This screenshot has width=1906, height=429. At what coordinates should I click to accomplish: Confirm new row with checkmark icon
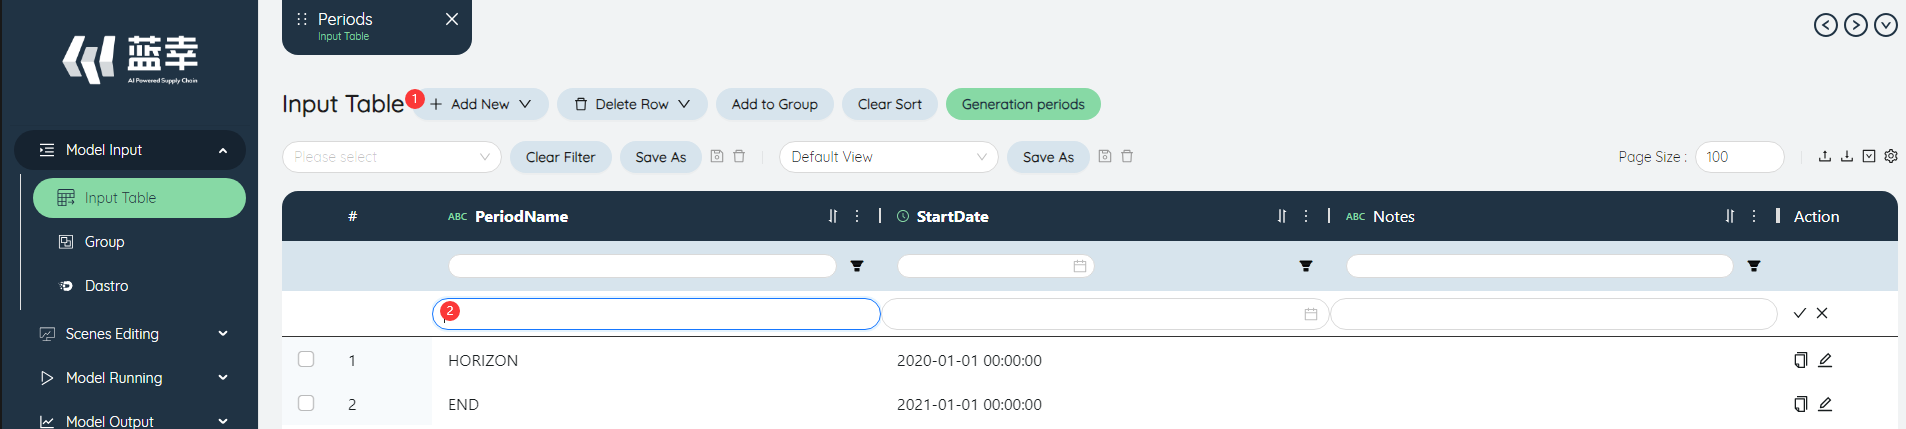point(1800,313)
